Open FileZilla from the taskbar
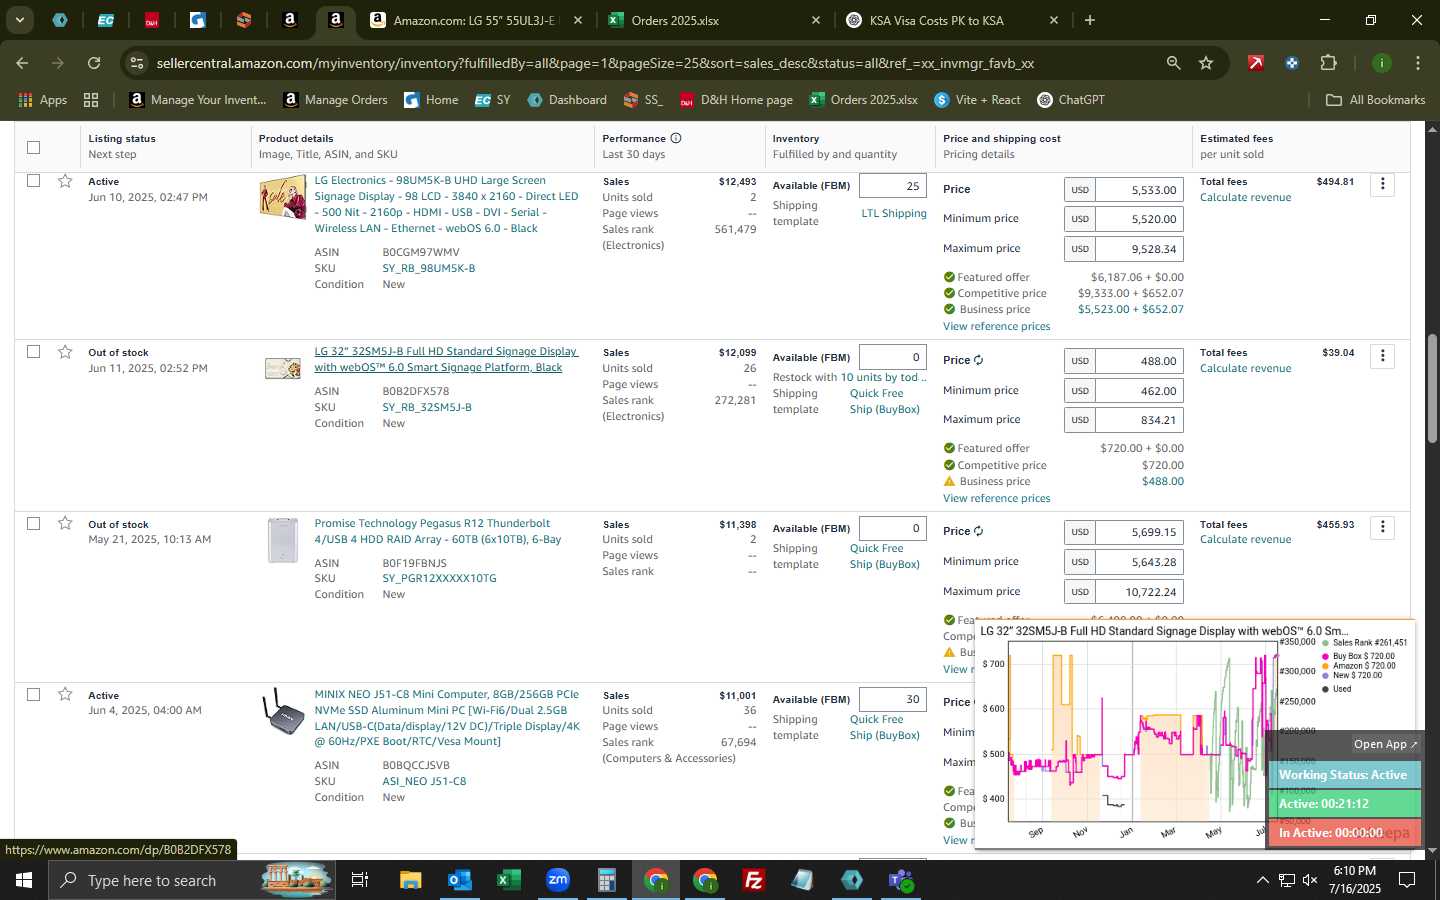1440x900 pixels. 754,880
